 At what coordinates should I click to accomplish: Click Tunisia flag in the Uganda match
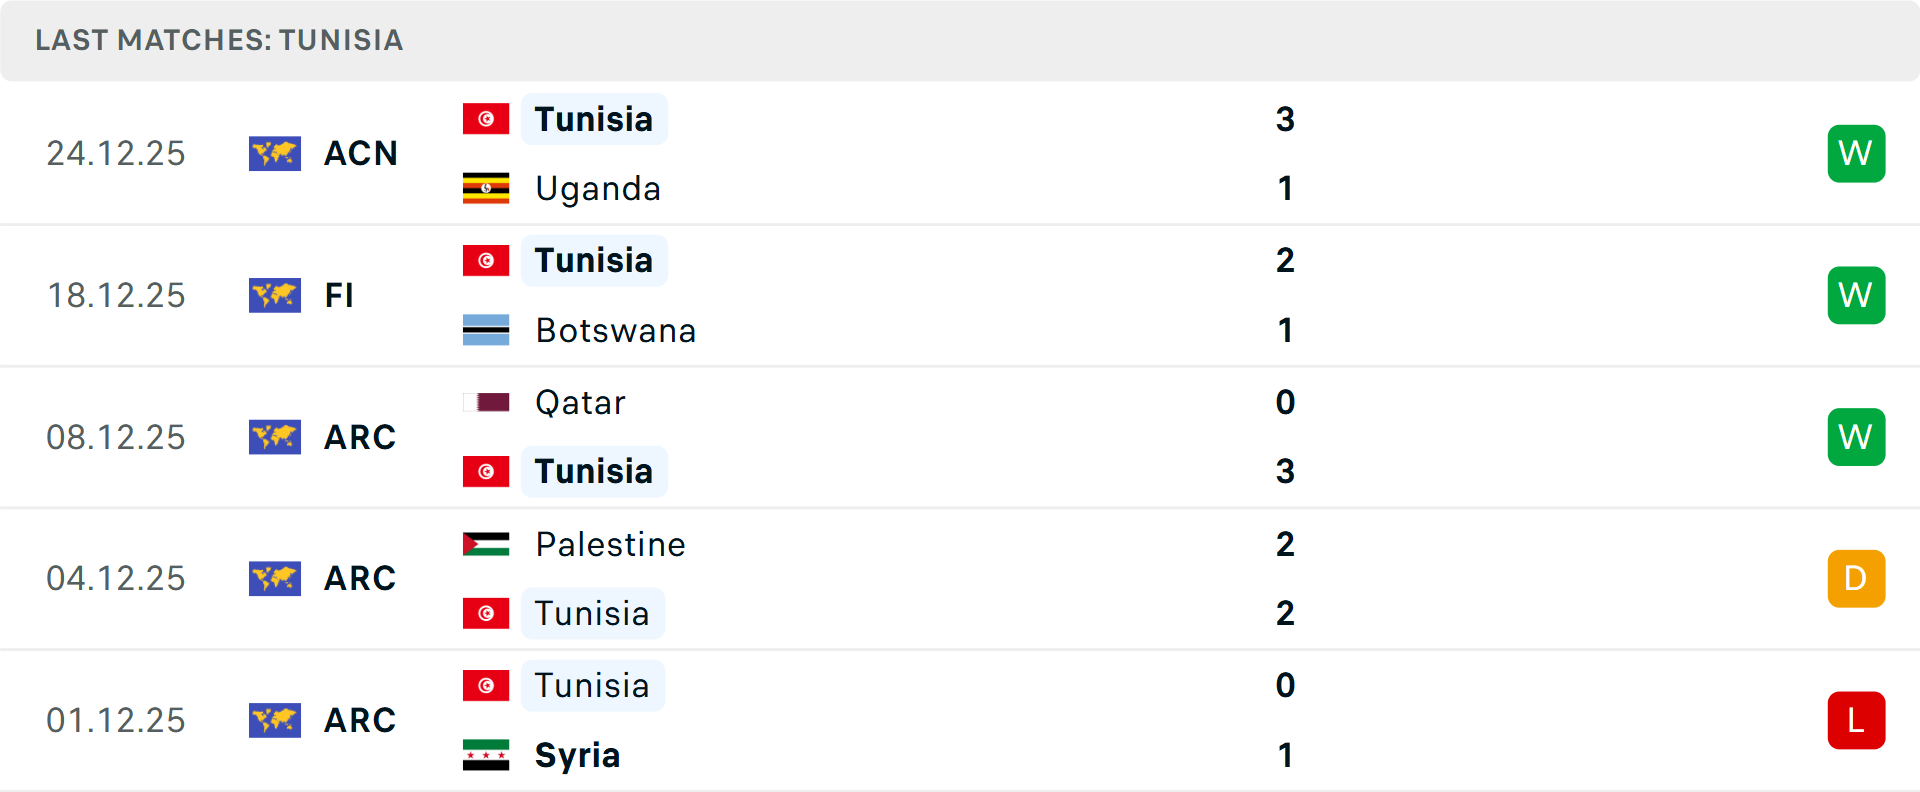click(x=486, y=119)
